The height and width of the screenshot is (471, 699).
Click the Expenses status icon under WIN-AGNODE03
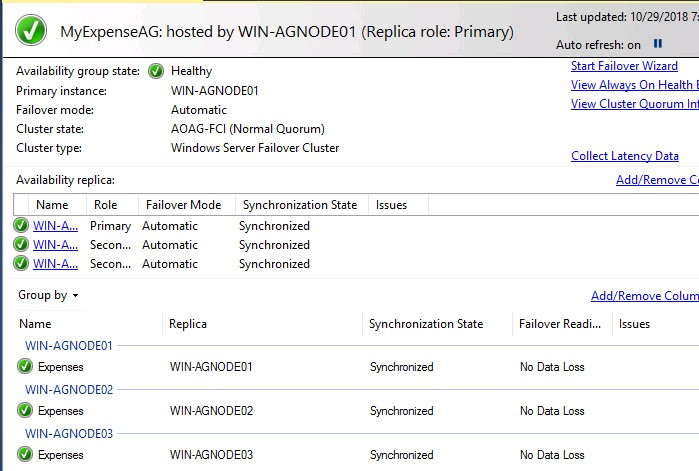point(26,455)
